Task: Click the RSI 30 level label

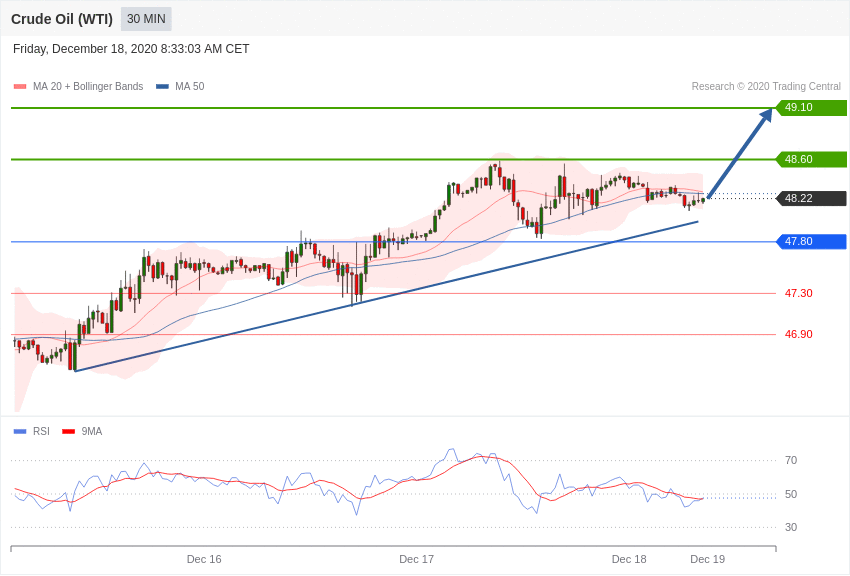Action: (x=791, y=527)
